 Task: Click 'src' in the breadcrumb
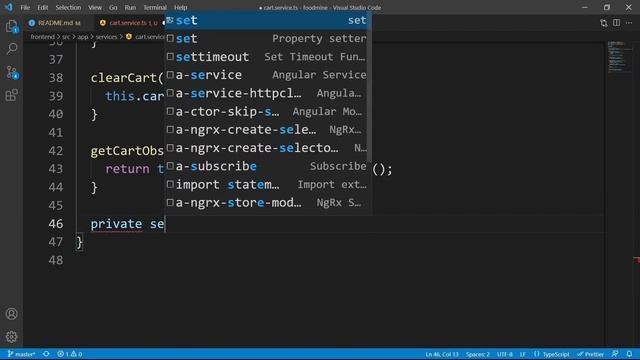click(x=66, y=37)
